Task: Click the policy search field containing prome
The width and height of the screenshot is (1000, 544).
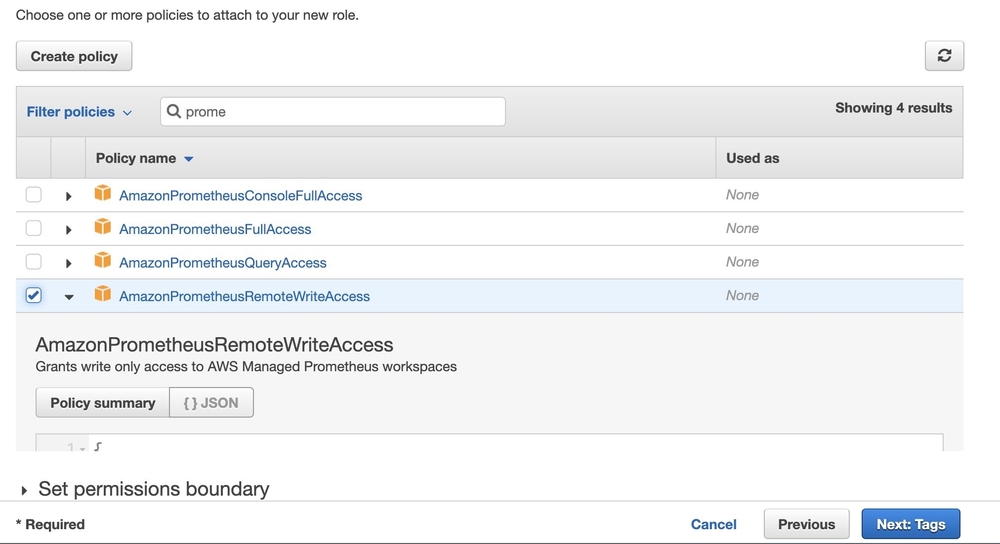Action: 333,112
